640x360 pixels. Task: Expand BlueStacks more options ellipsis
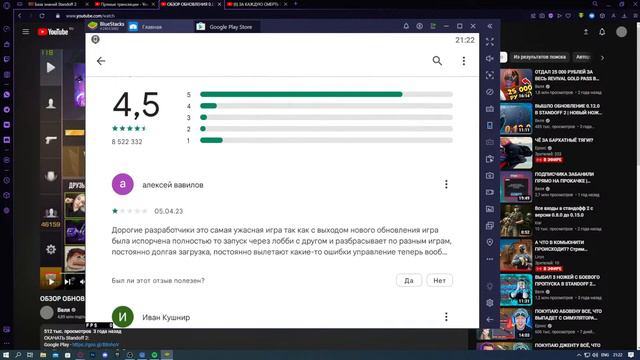490,259
